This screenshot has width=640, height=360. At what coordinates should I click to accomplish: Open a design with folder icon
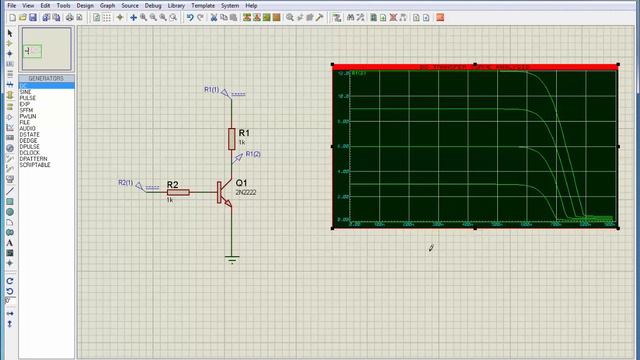coord(23,18)
